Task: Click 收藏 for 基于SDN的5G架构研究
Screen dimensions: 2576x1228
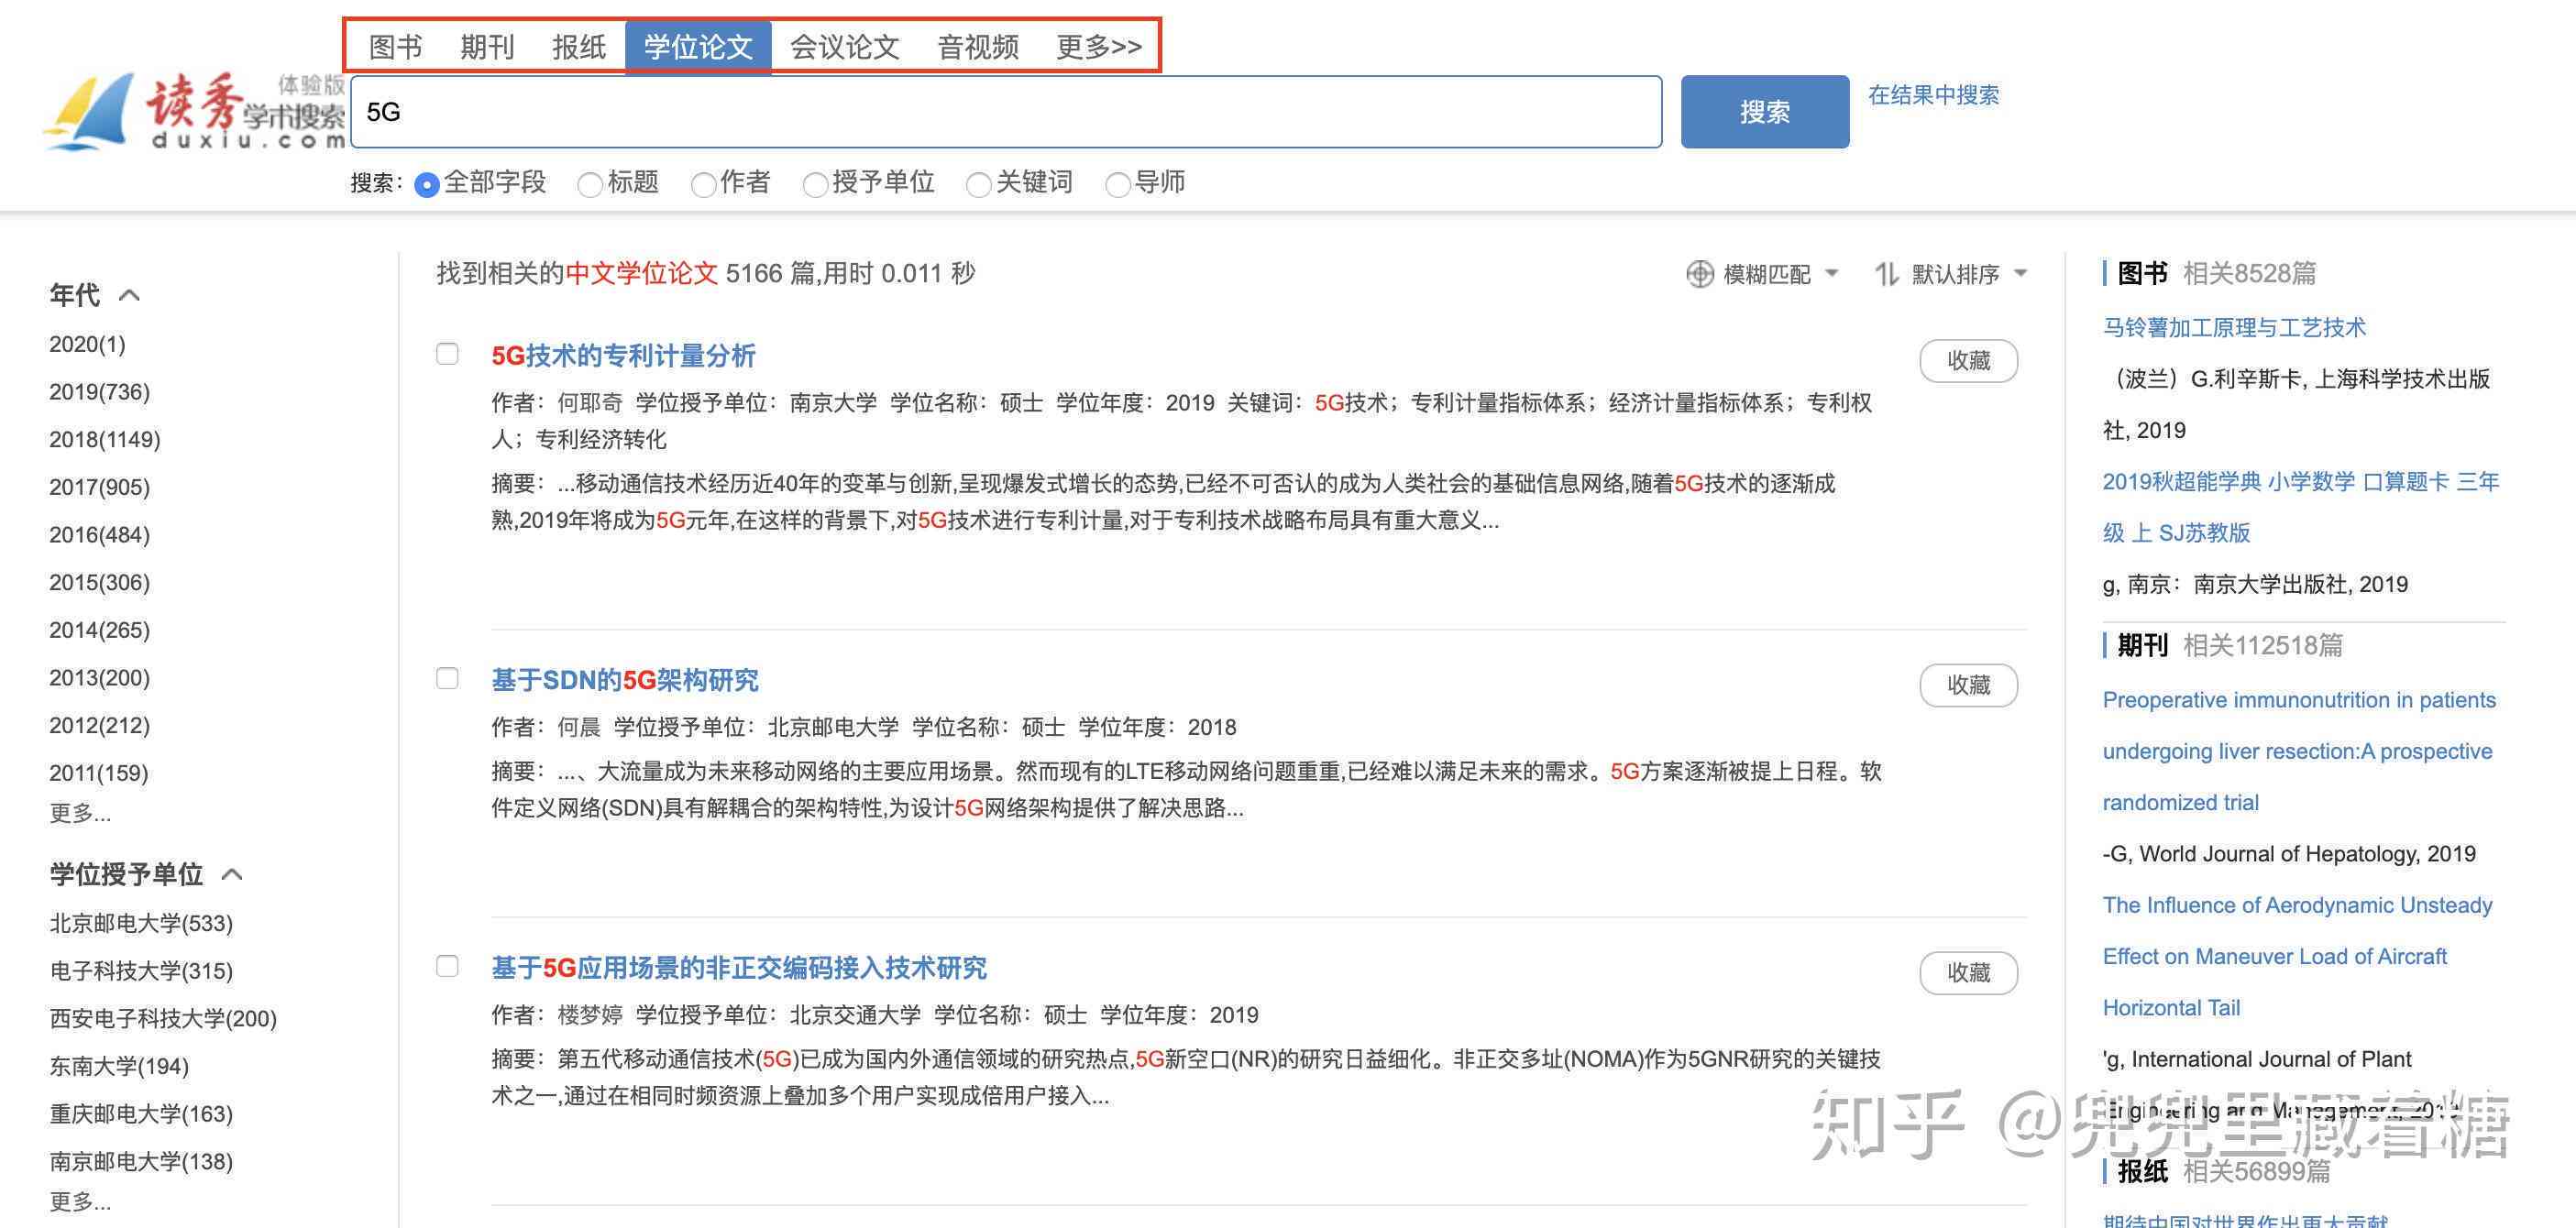Action: (x=1969, y=685)
